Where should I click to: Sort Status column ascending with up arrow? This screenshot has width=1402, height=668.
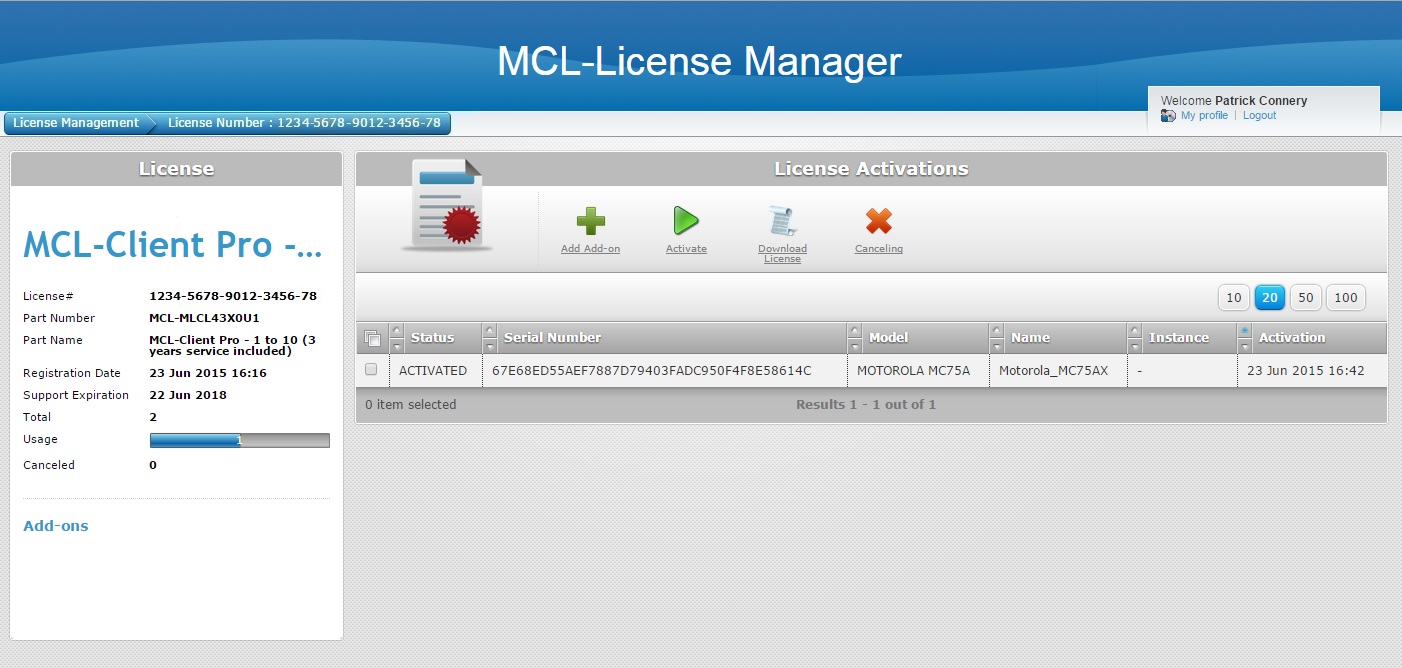(x=397, y=330)
